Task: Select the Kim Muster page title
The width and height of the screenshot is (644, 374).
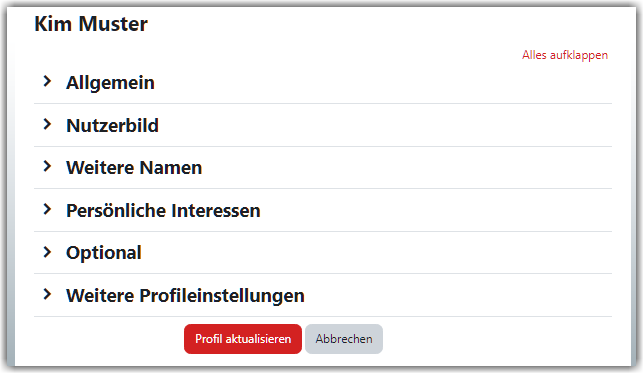Action: pos(91,24)
